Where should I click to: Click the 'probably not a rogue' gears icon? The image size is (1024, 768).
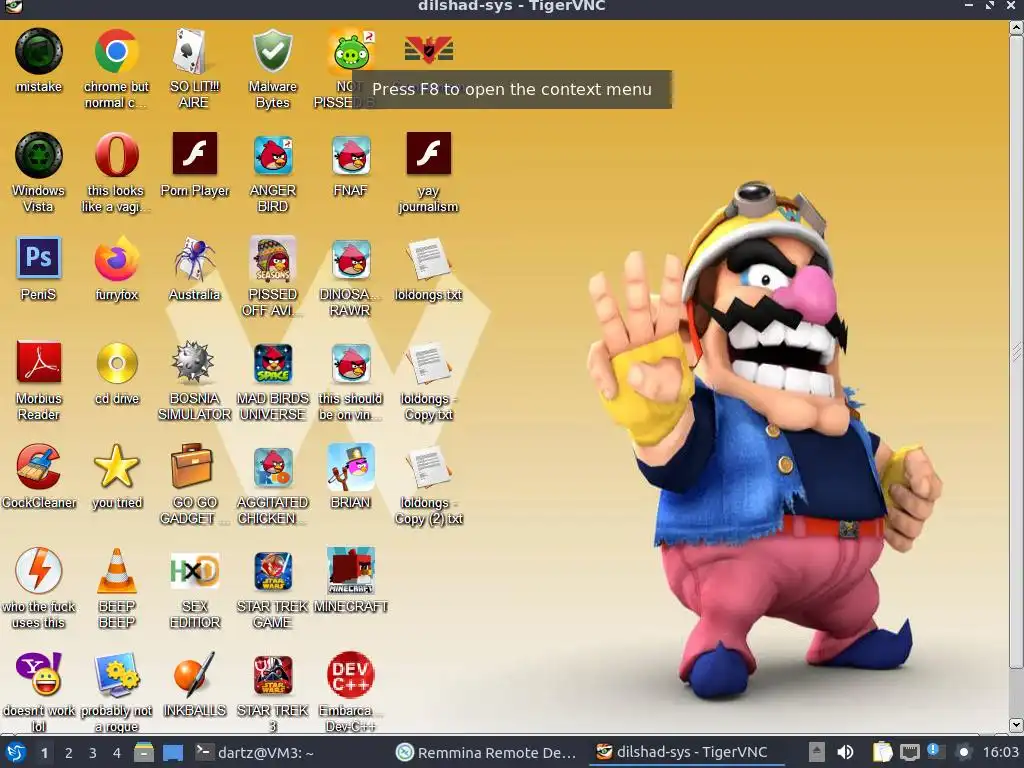[x=116, y=674]
